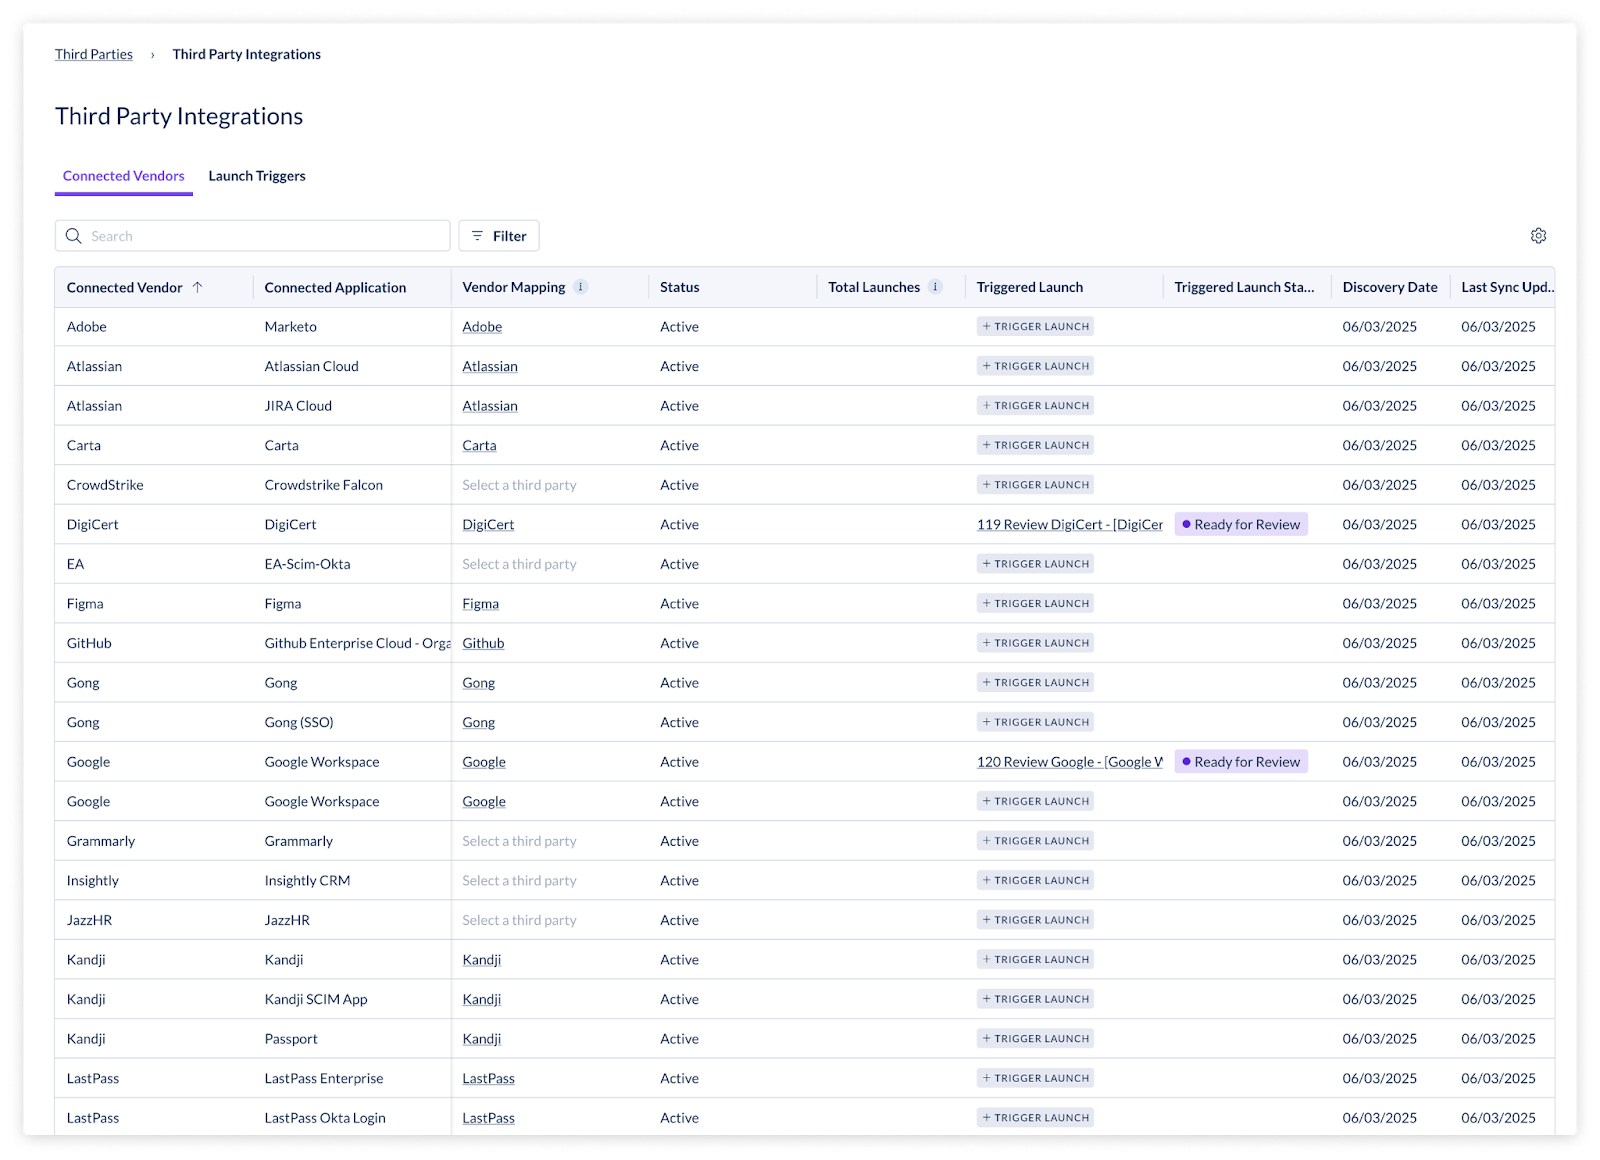The width and height of the screenshot is (1600, 1160).
Task: Trigger launch for Adobe Marketo row
Action: [x=1035, y=326]
